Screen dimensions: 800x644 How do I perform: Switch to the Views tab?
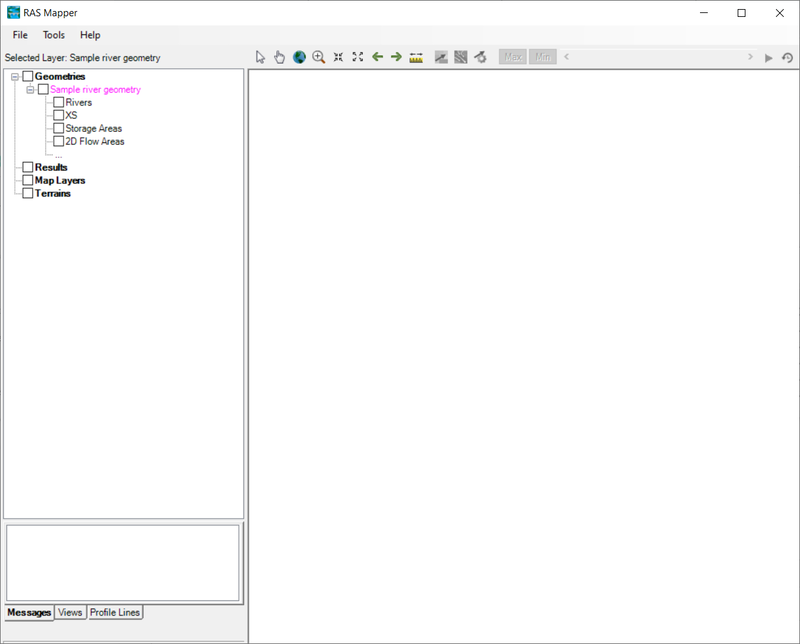point(70,612)
